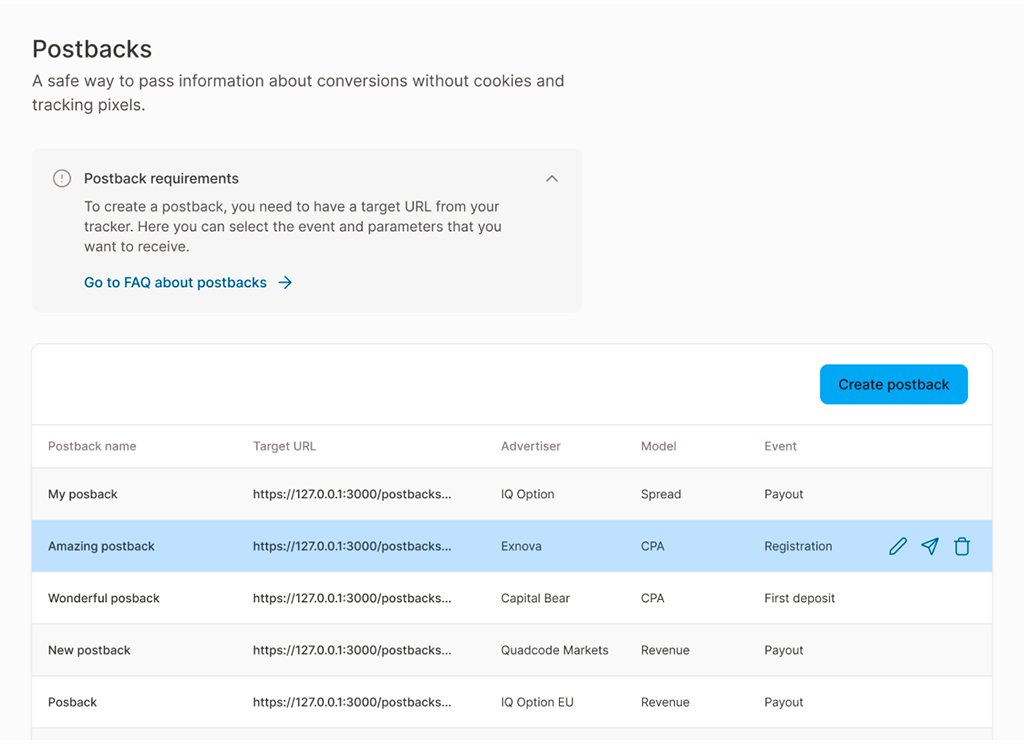Image resolution: width=1024 pixels, height=744 pixels.
Task: Click the First deposit event cell
Action: (x=799, y=598)
